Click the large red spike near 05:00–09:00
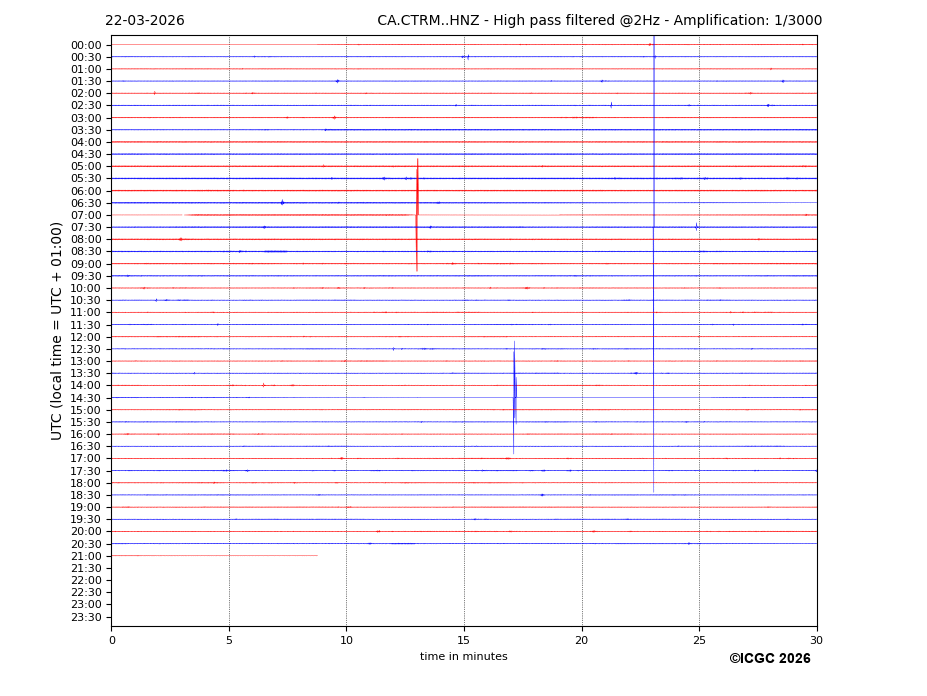Screen dimensions: 927x696 [x=417, y=214]
